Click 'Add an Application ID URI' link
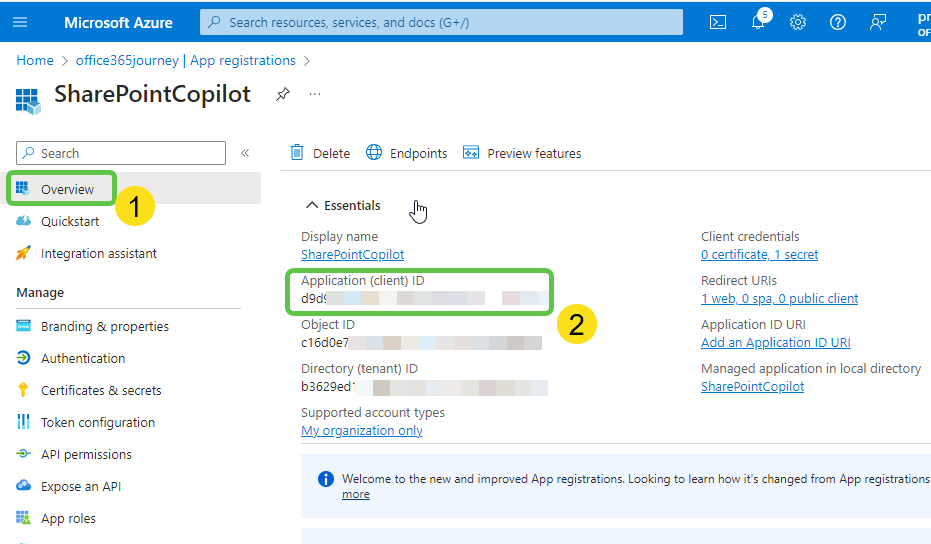 tap(775, 343)
